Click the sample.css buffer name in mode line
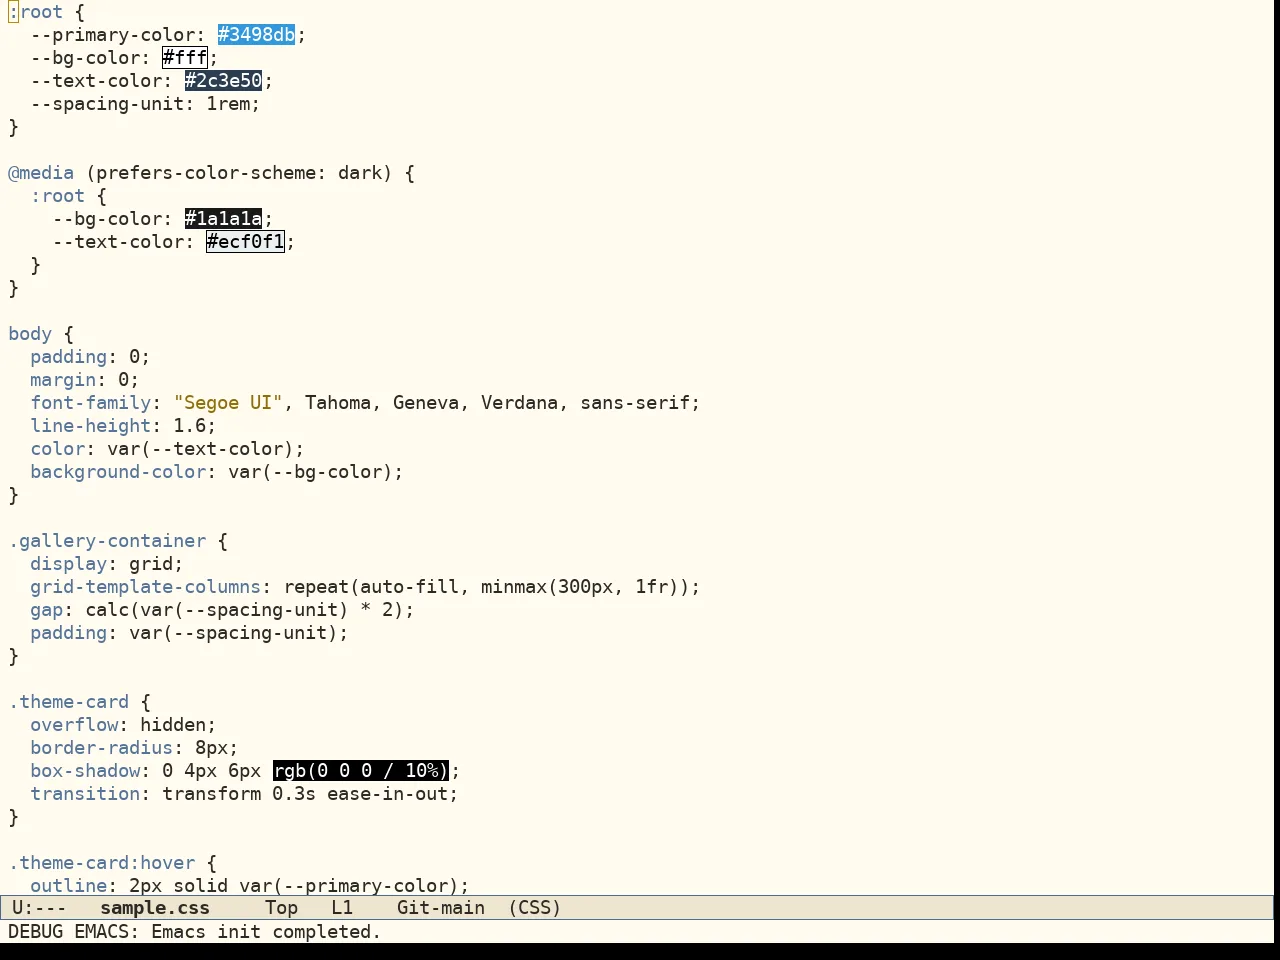Image resolution: width=1280 pixels, height=960 pixels. pos(155,908)
